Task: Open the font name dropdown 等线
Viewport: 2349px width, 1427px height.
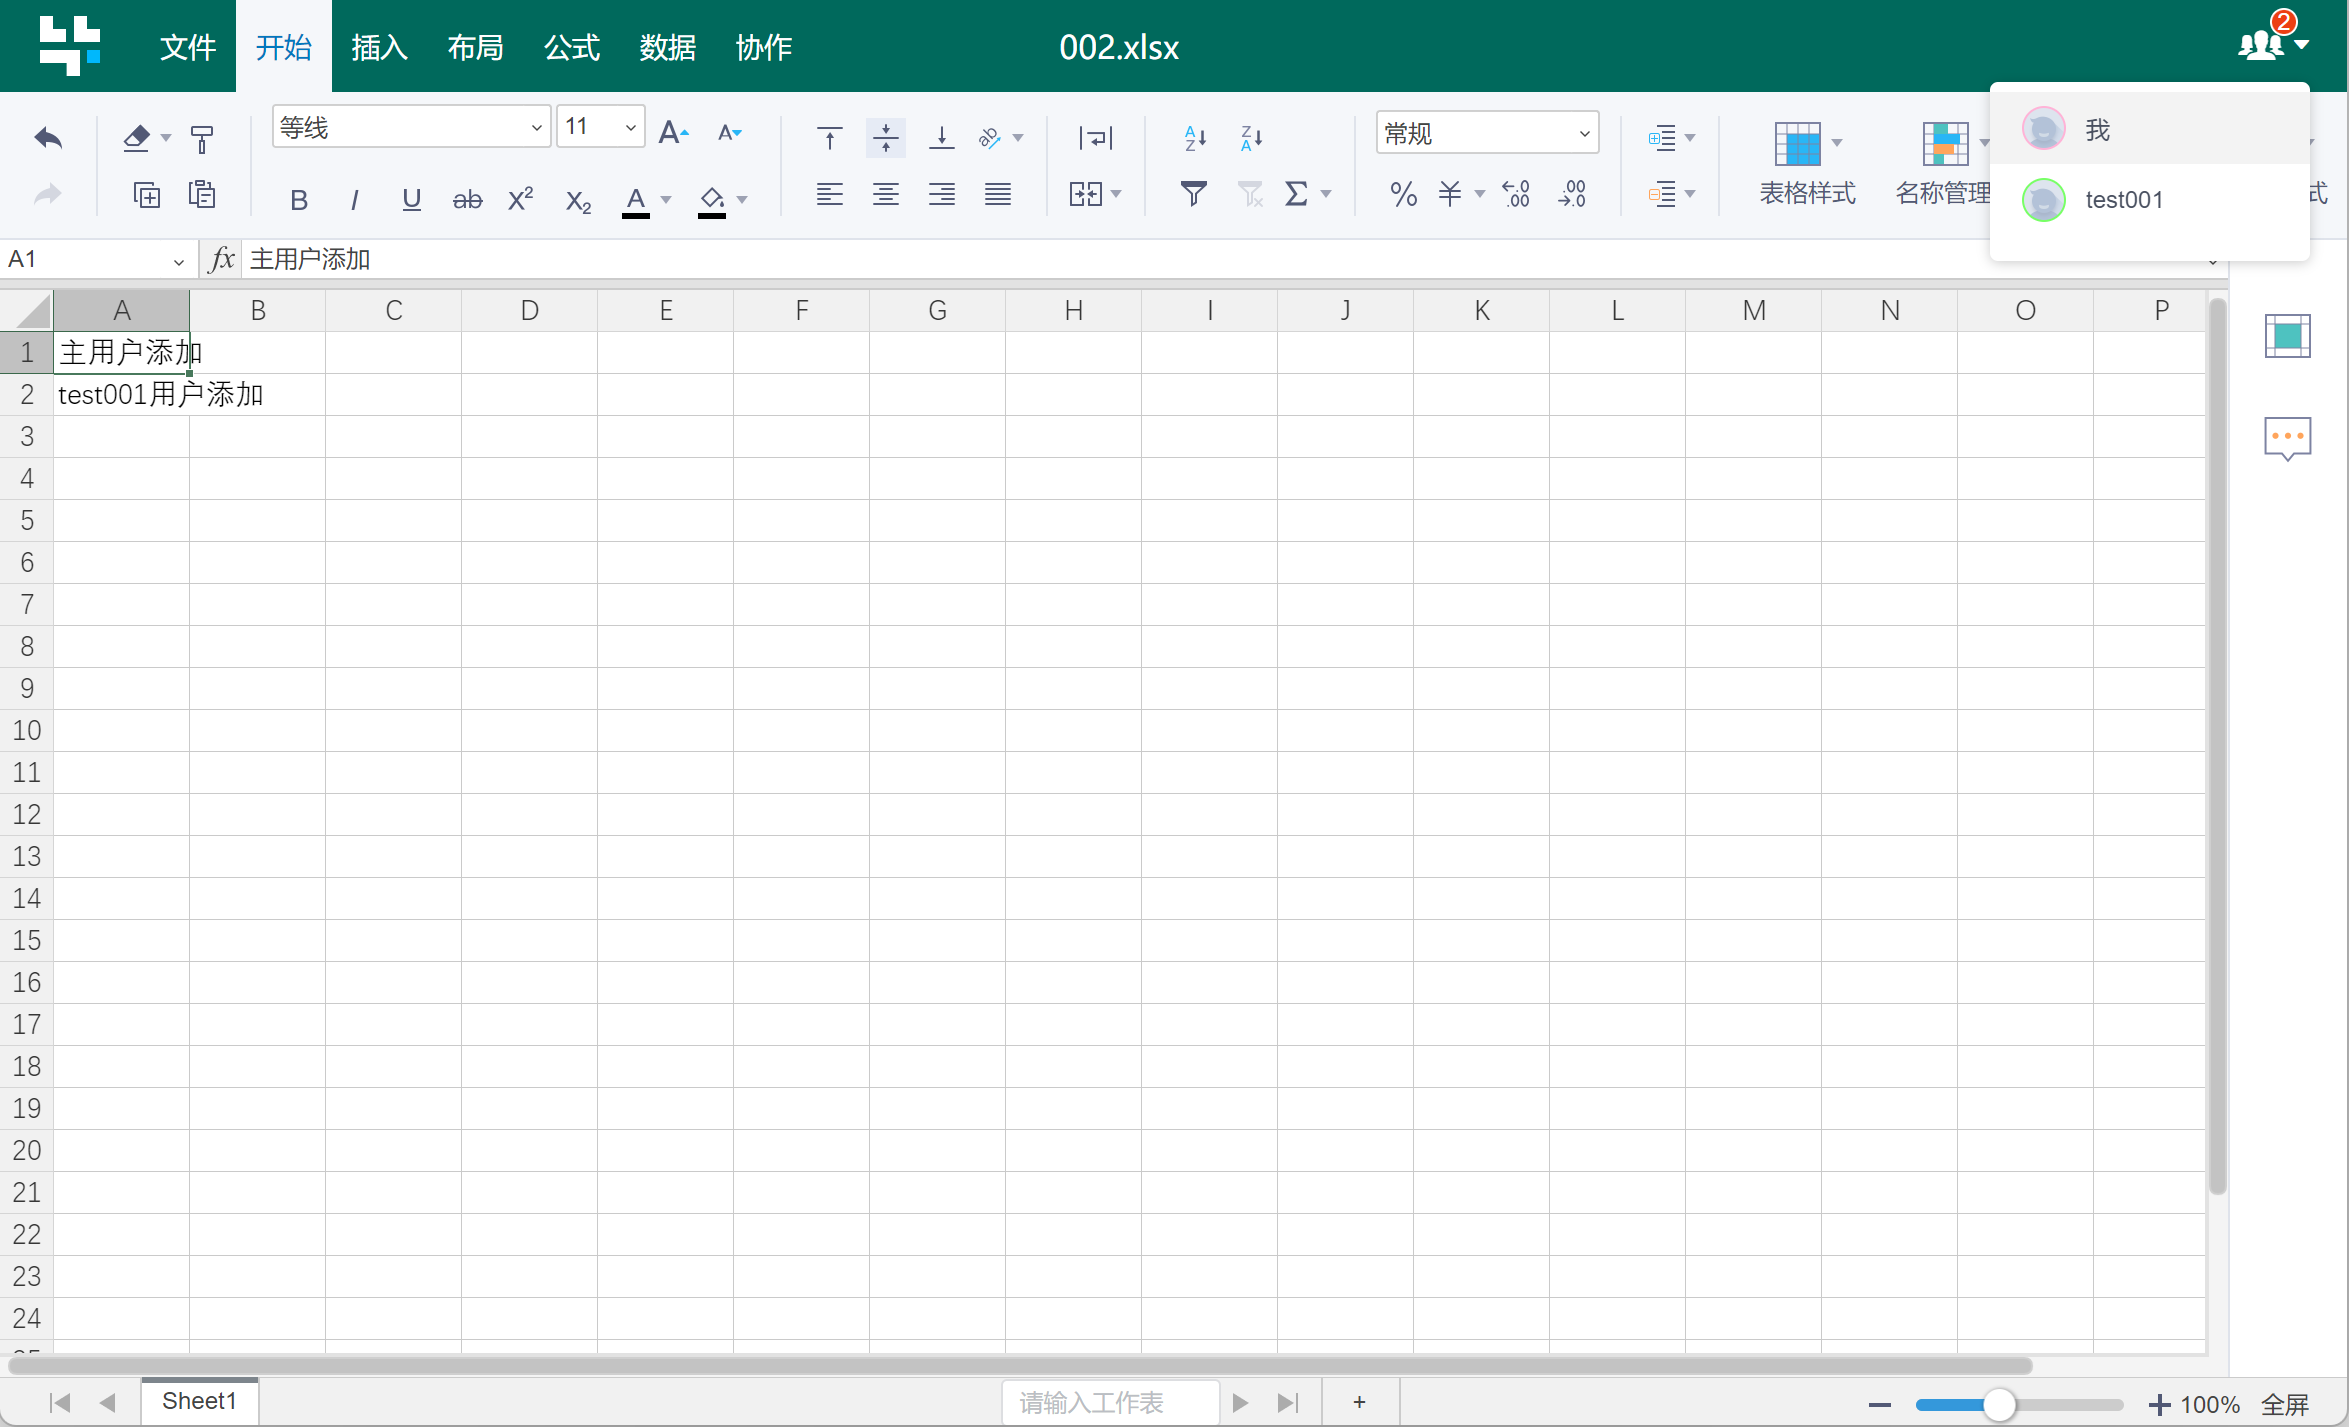Action: 410,127
